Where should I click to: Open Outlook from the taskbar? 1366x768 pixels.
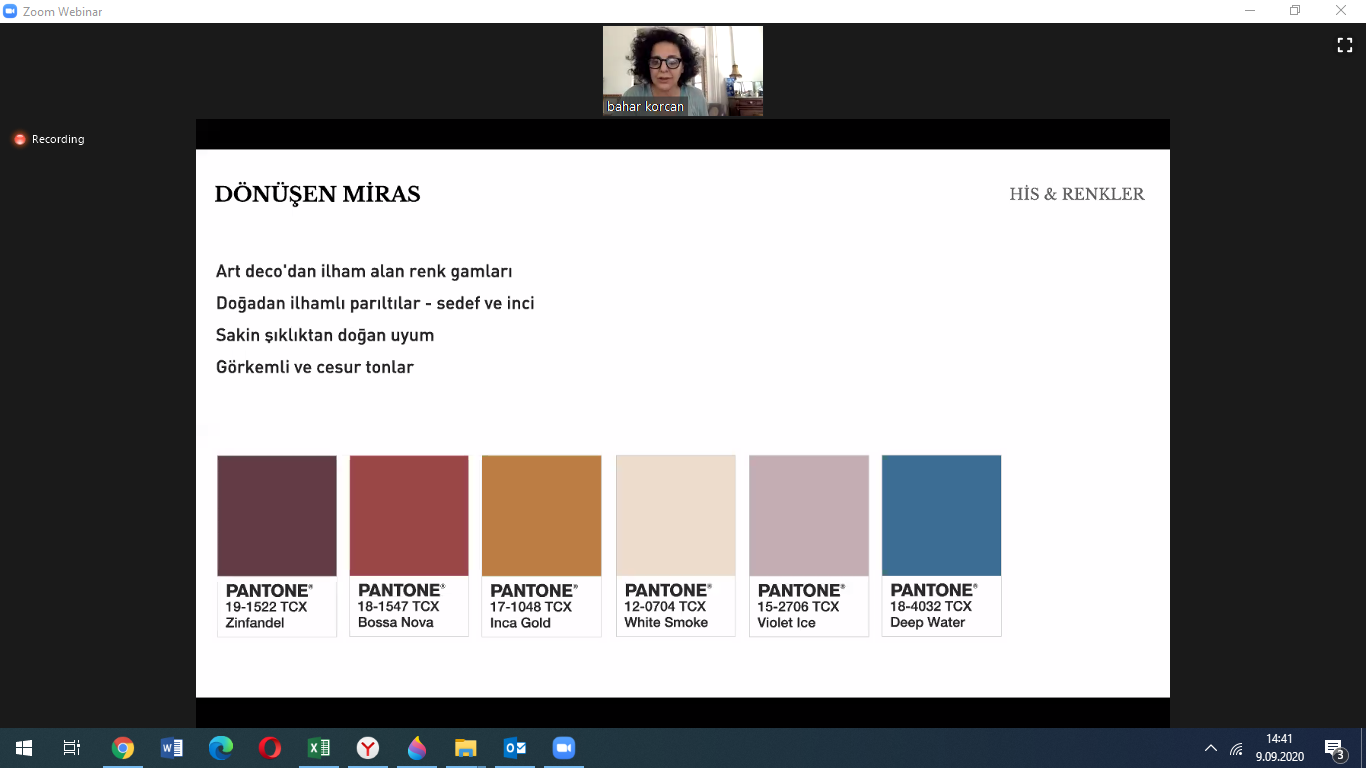pos(515,748)
